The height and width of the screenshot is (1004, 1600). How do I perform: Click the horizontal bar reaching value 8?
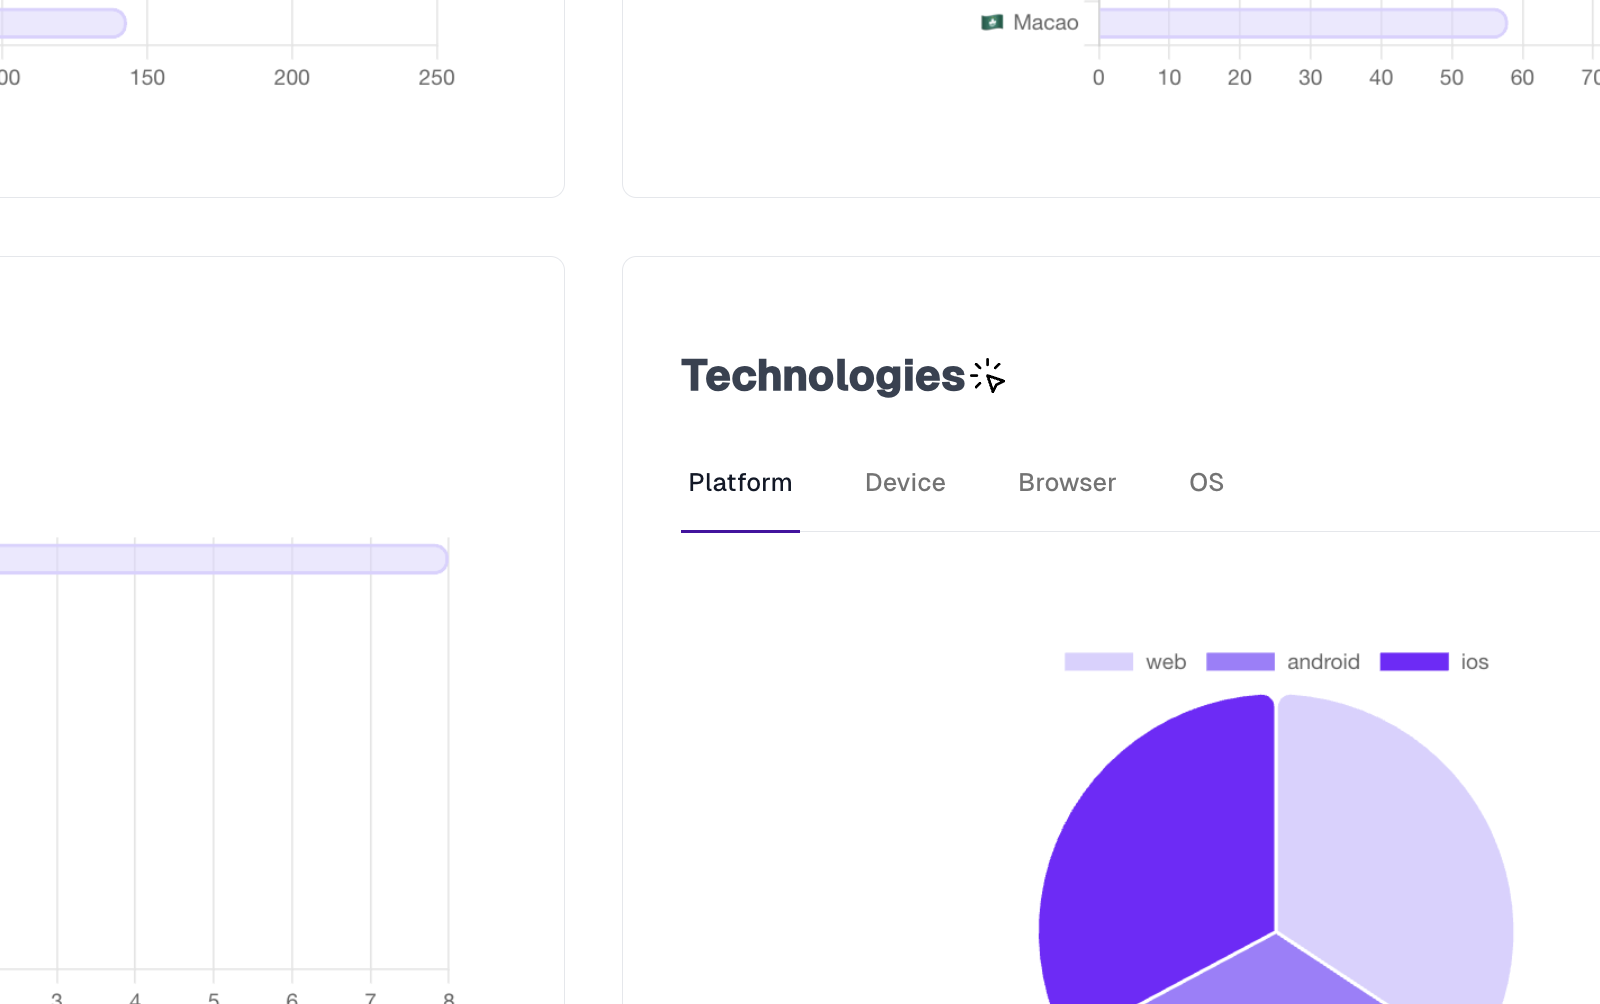[224, 559]
